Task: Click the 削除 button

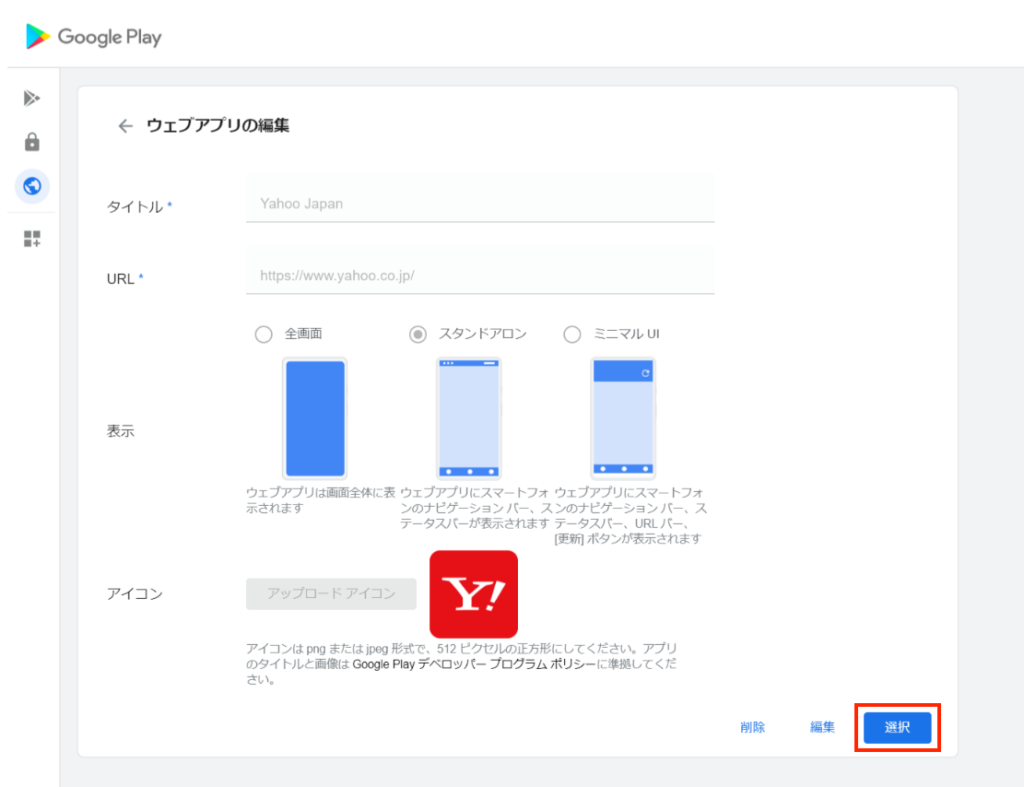Action: pos(753,727)
